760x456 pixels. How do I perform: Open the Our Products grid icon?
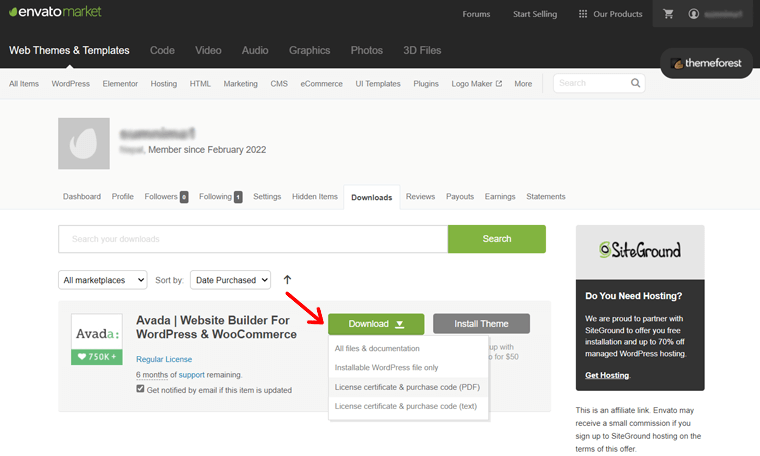(583, 14)
